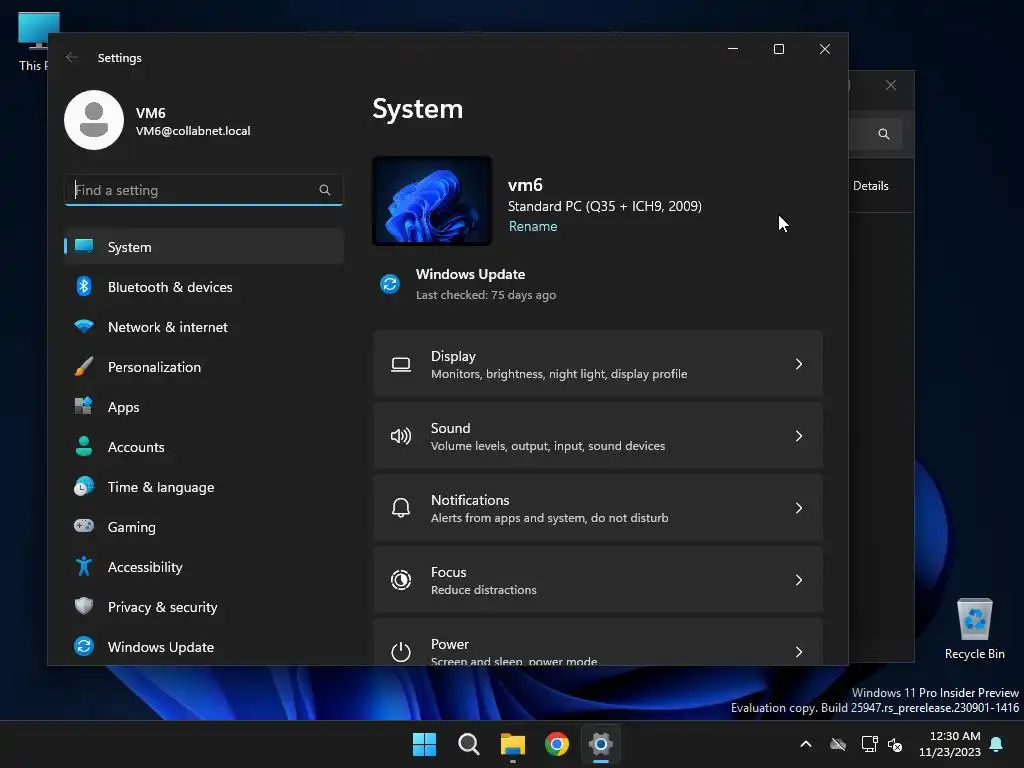Screen dimensions: 1024x768
Task: Click the Notifications bell icon
Action: coord(401,508)
